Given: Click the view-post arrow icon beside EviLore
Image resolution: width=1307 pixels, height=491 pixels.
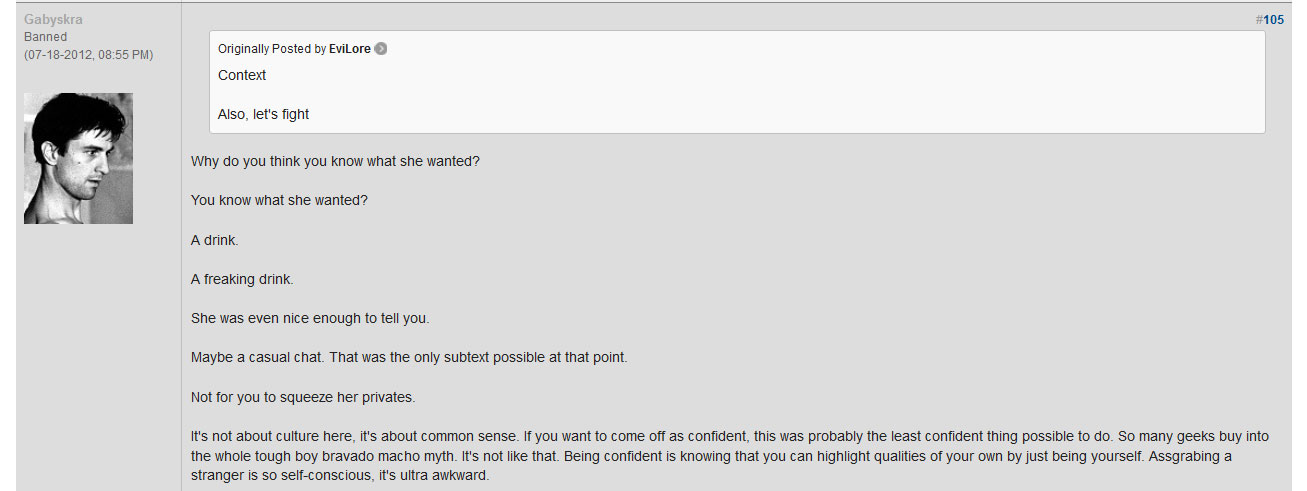Looking at the screenshot, I should click(x=380, y=49).
